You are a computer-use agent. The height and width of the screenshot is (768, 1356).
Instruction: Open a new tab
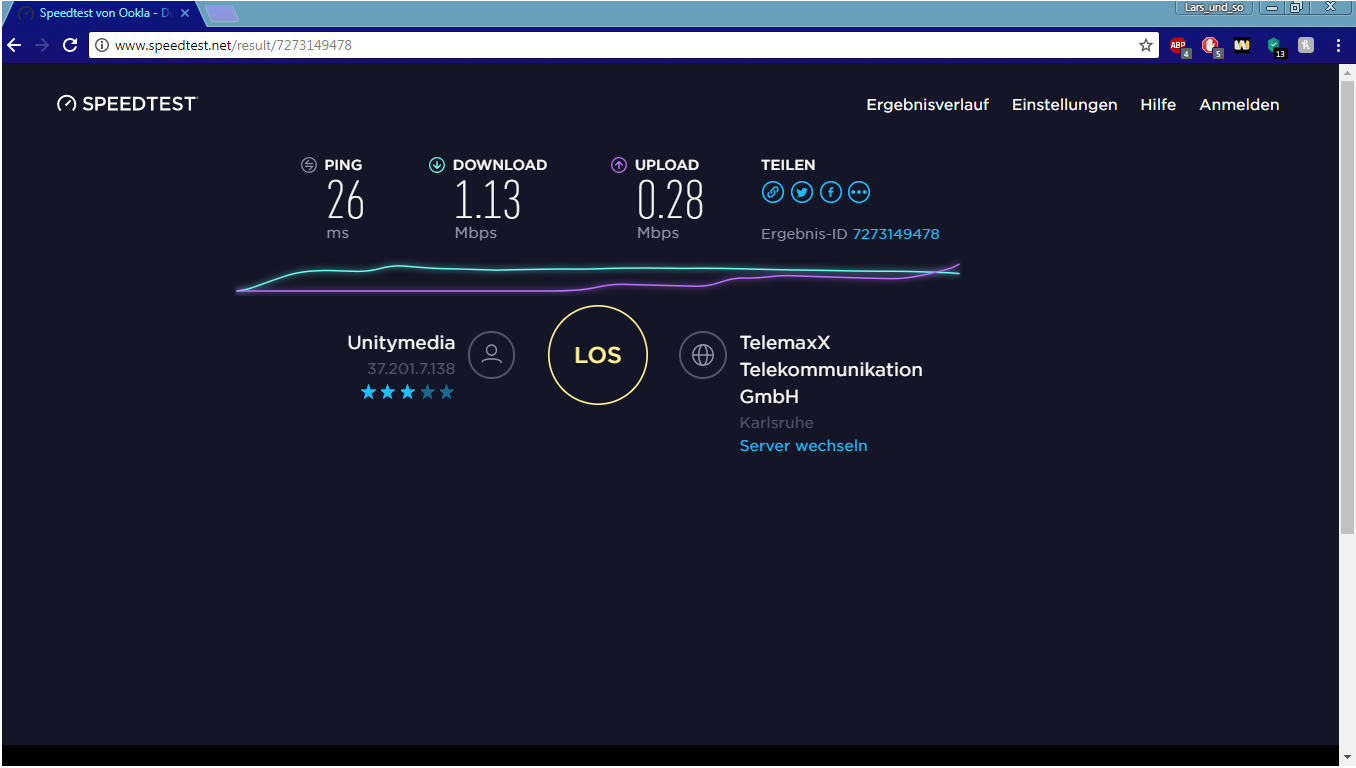(222, 14)
